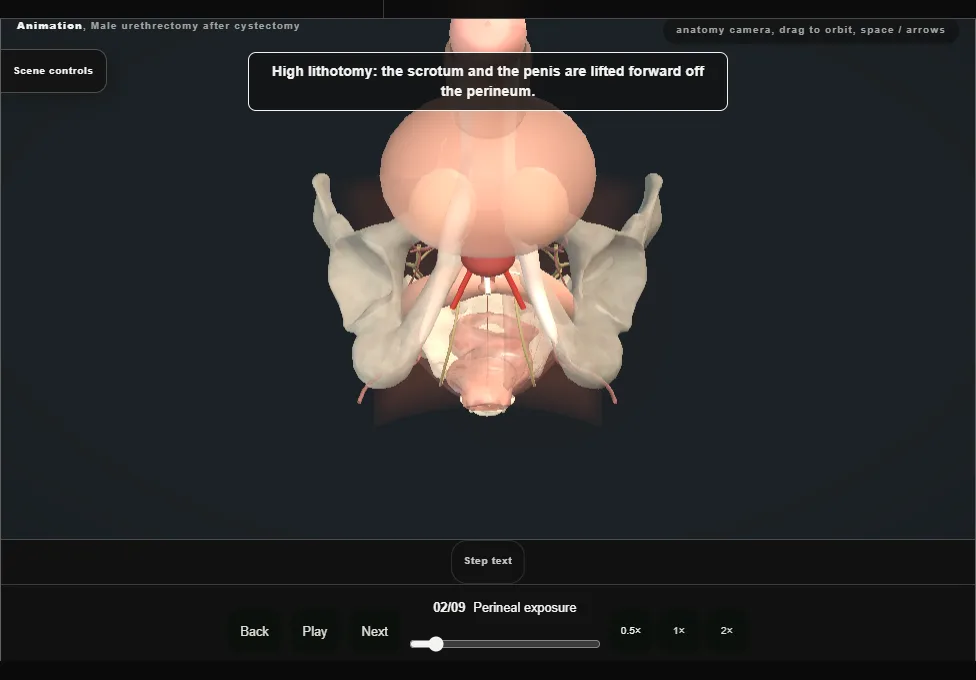Click the red bulb structure in the 3D model
Image resolution: width=976 pixels, height=680 pixels.
(488, 266)
